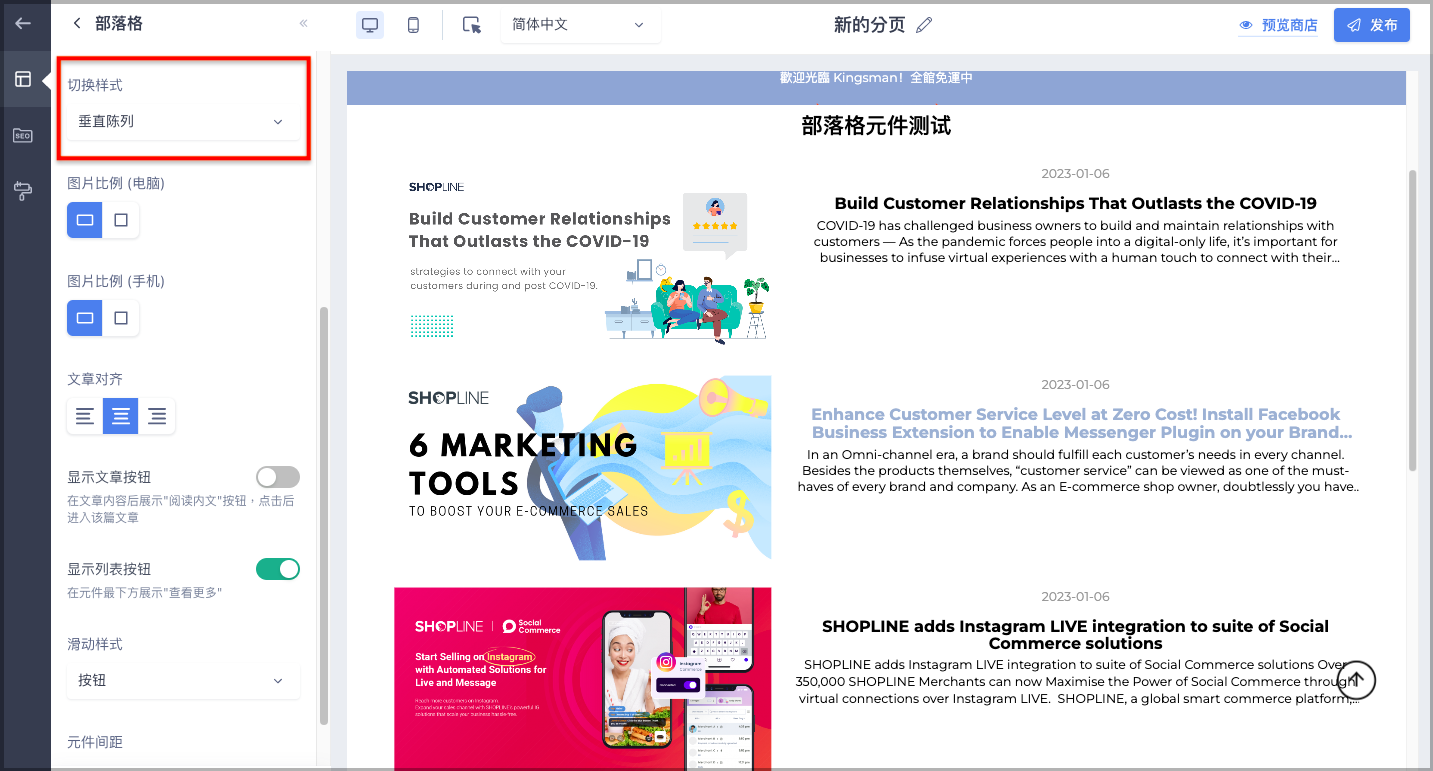
Task: Click the back arrow in left sidebar
Action: point(23,23)
